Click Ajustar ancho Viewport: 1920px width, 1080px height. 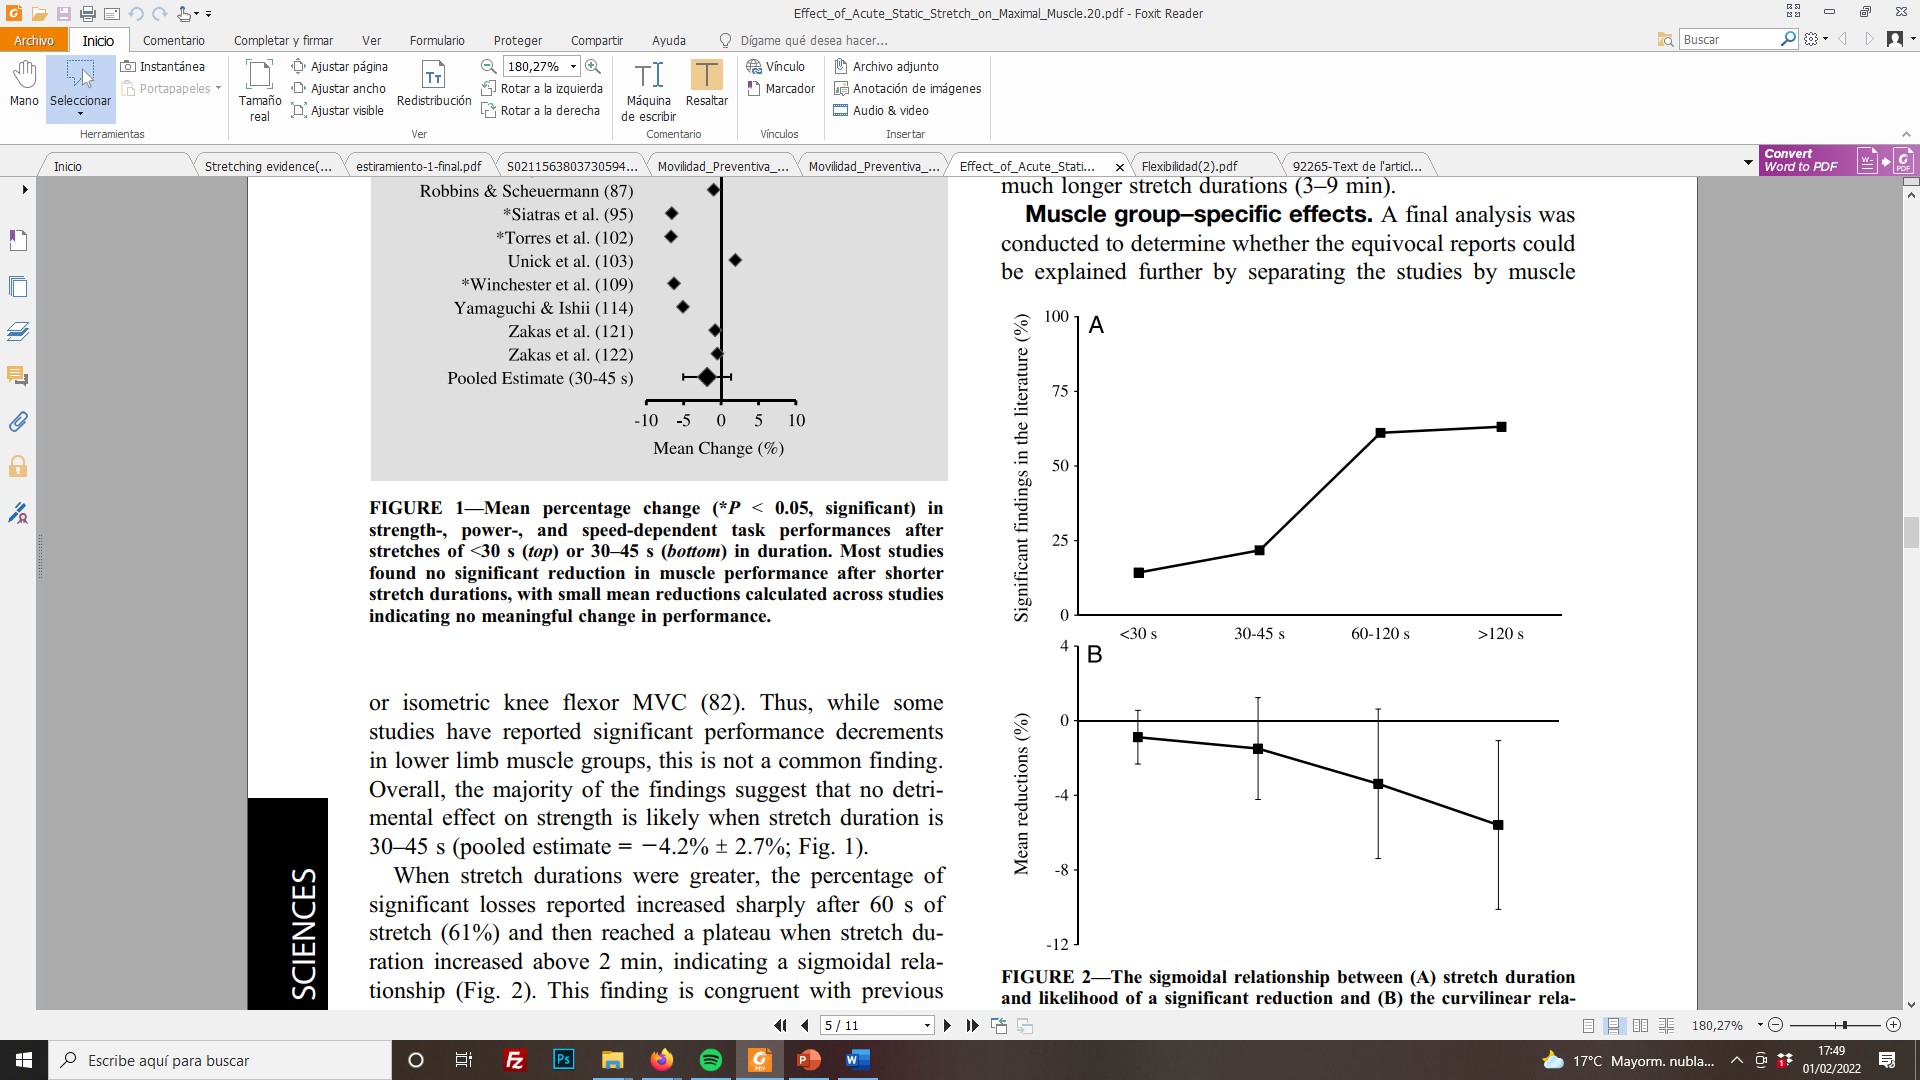[x=338, y=88]
